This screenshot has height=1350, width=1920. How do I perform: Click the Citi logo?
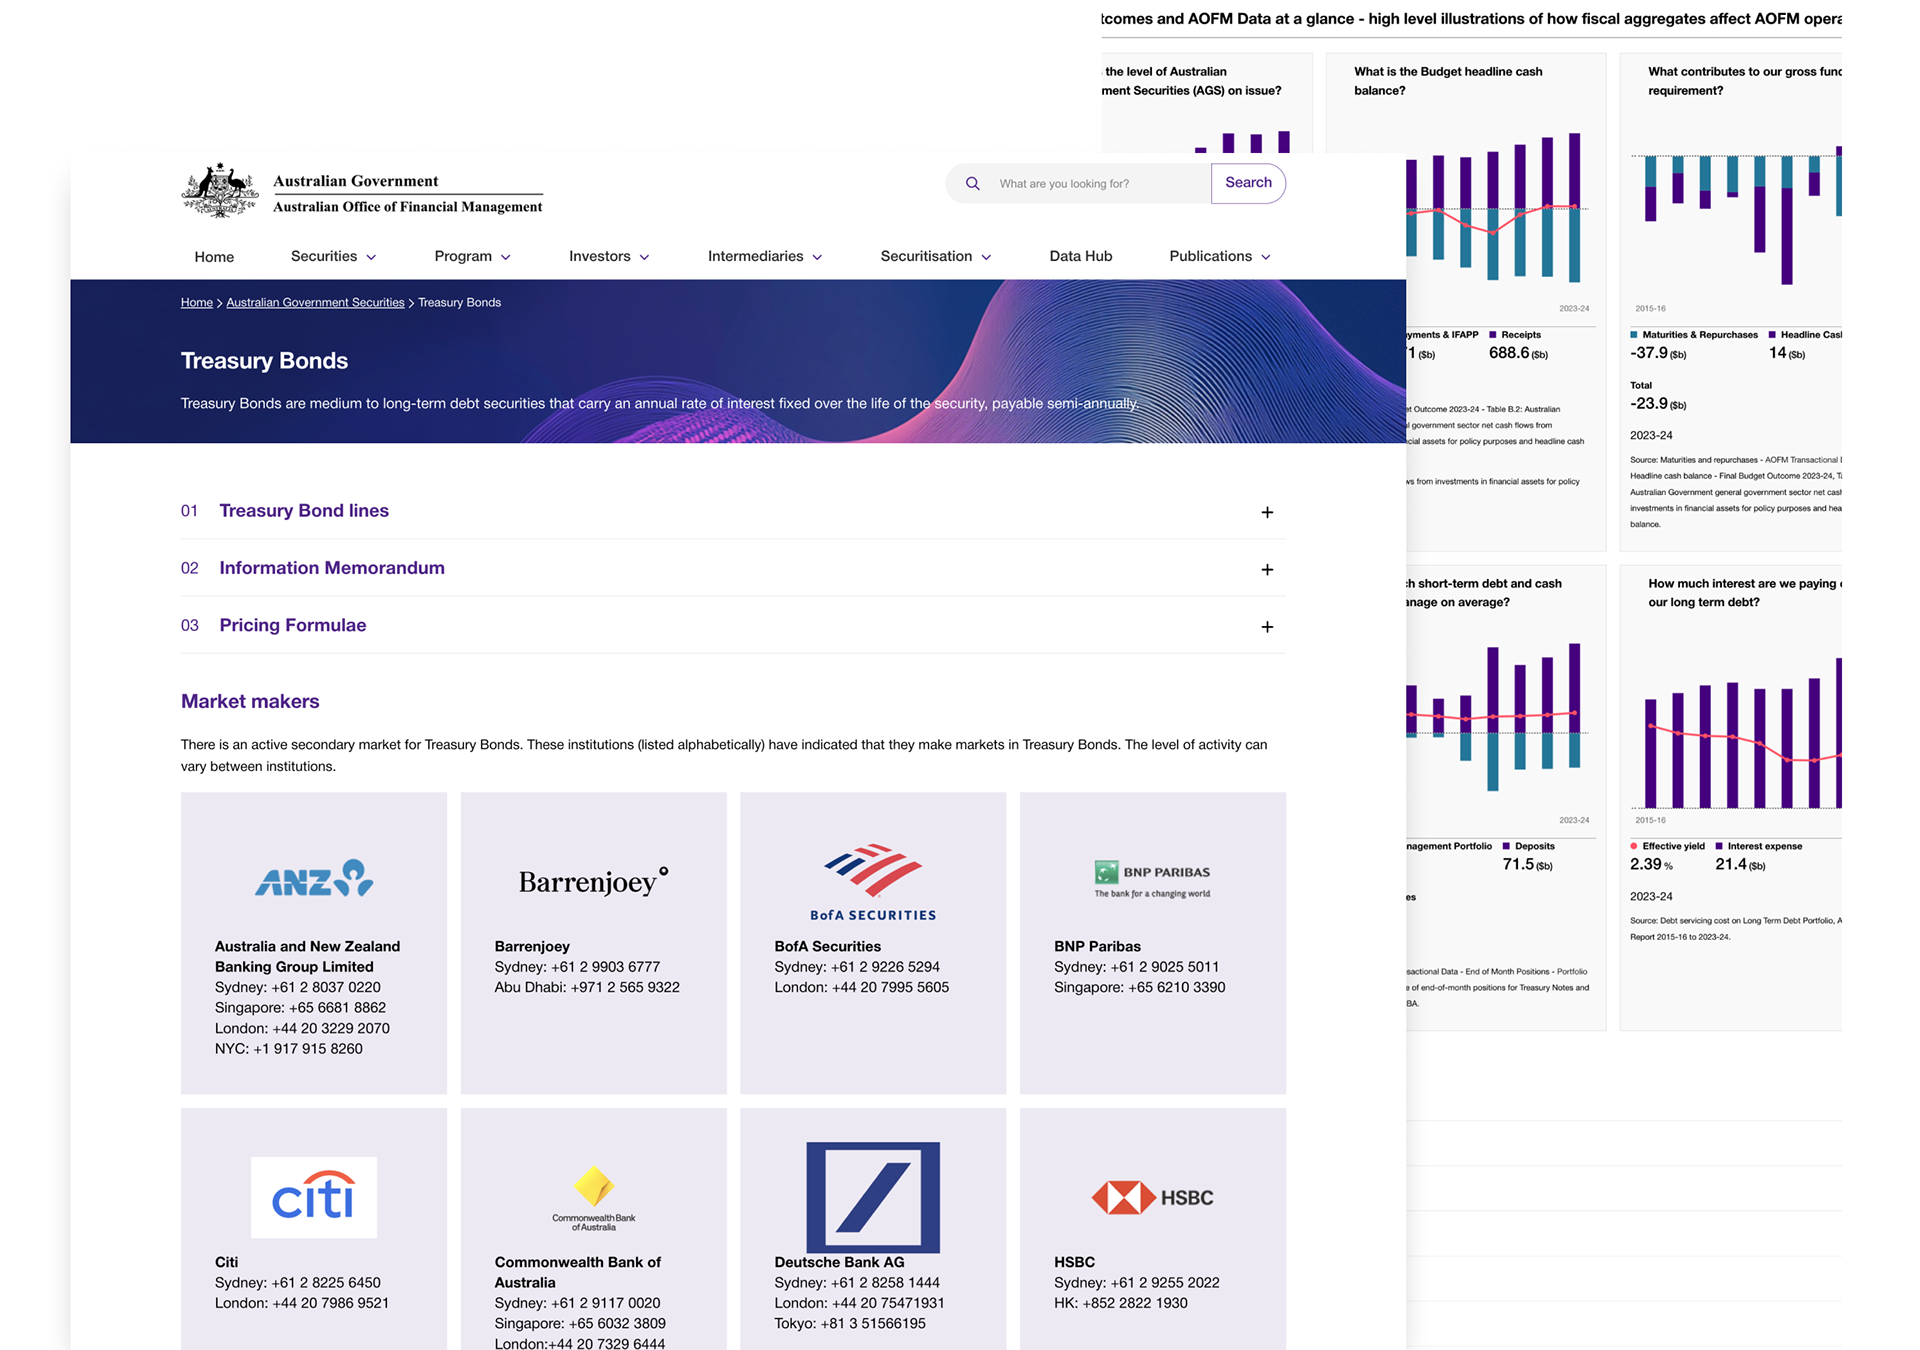(314, 1197)
